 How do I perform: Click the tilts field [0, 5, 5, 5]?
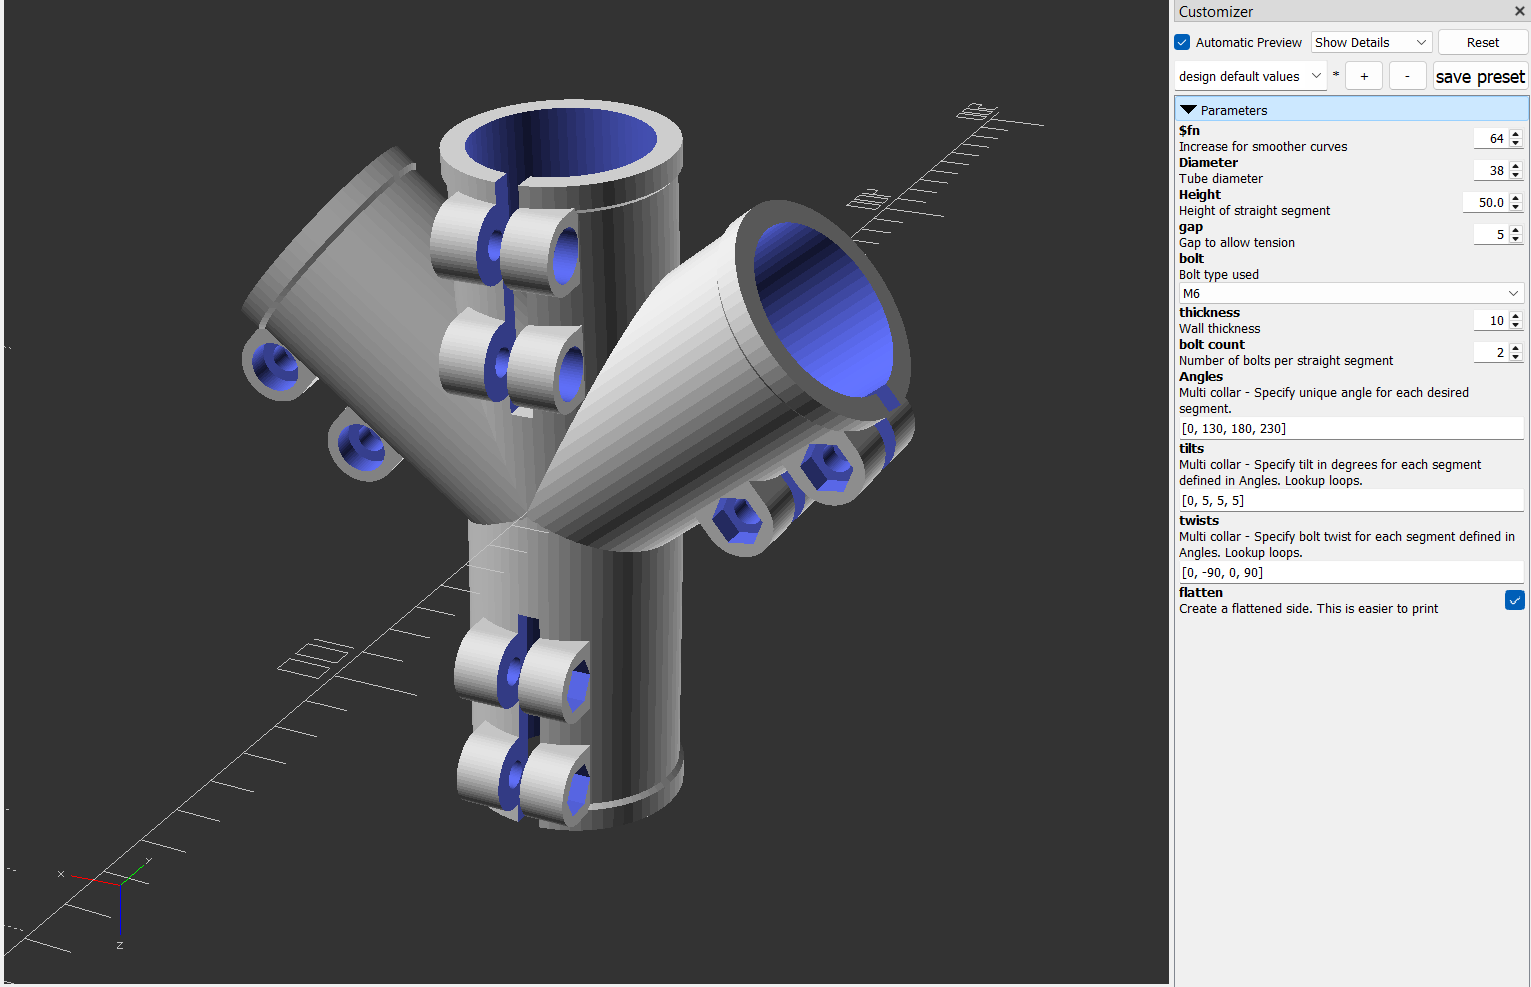tap(1351, 500)
